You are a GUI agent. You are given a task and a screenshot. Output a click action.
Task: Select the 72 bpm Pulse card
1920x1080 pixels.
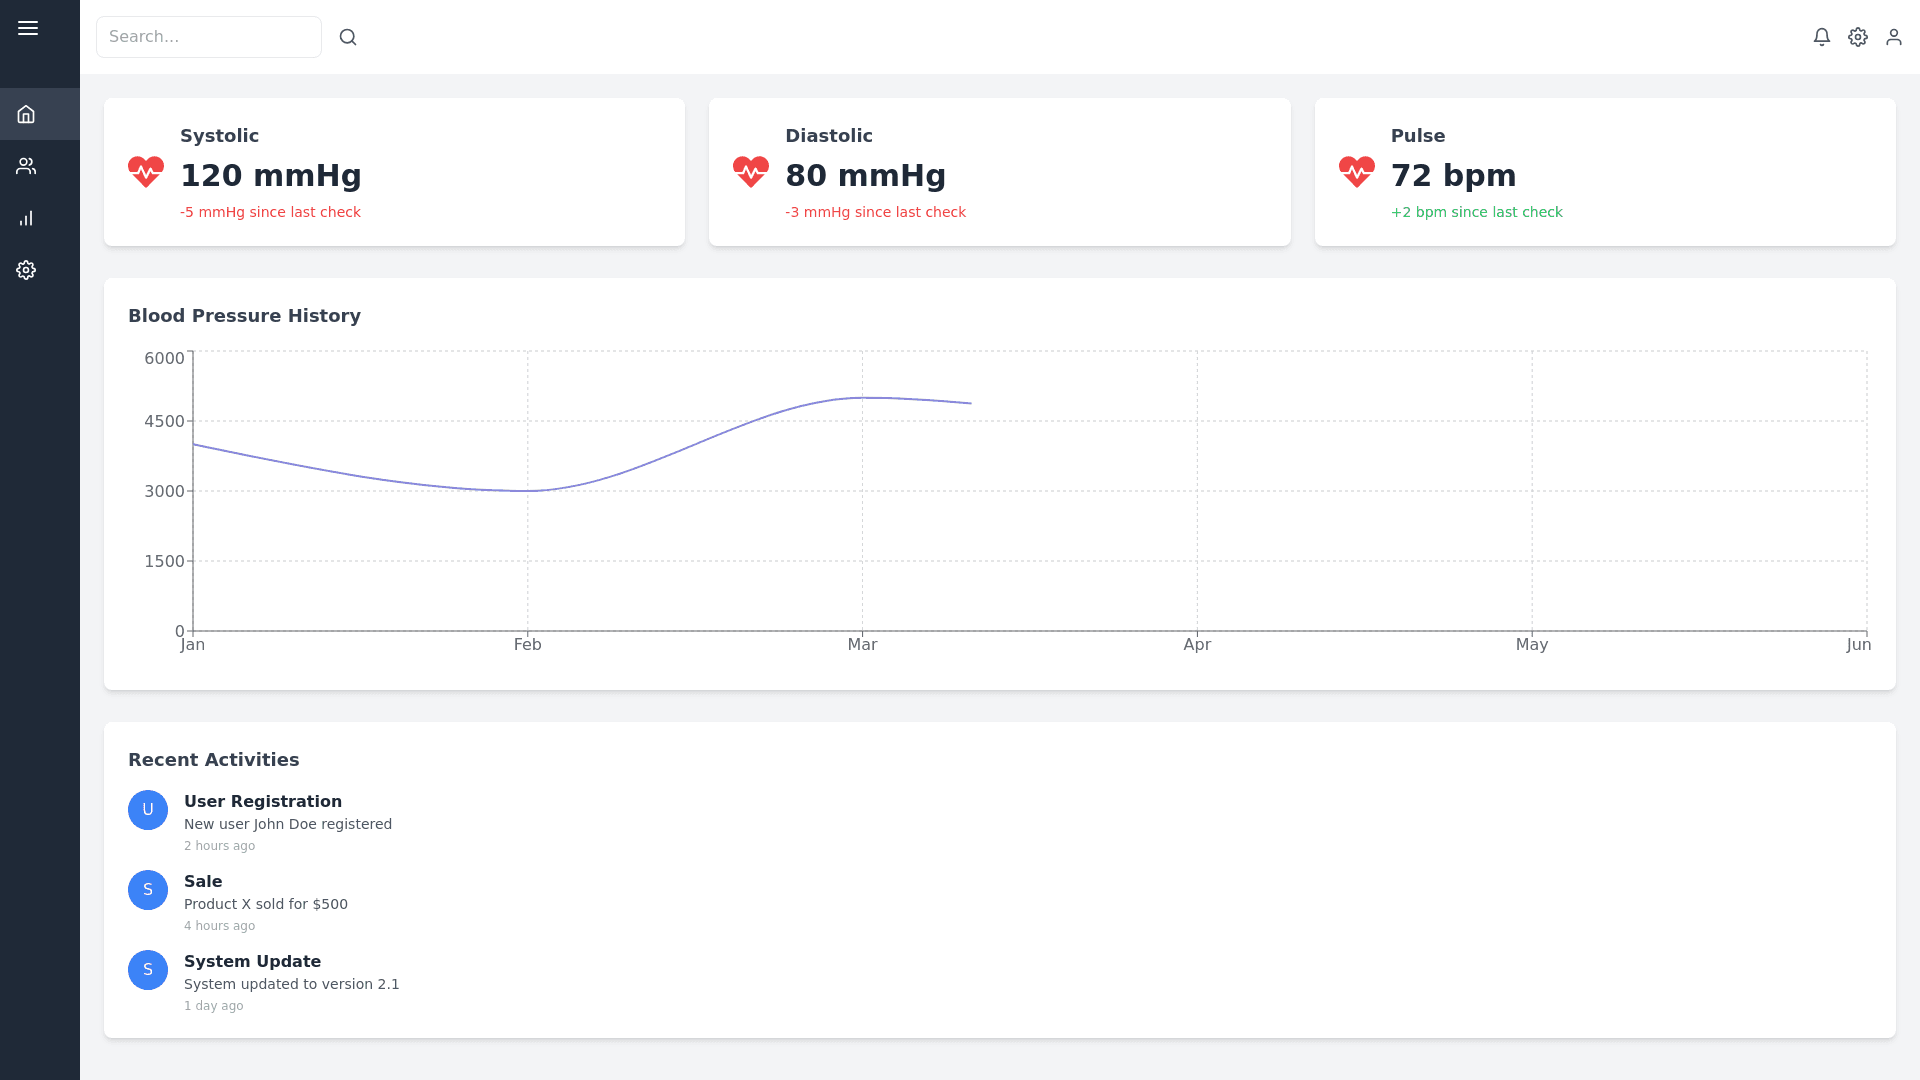click(x=1604, y=172)
